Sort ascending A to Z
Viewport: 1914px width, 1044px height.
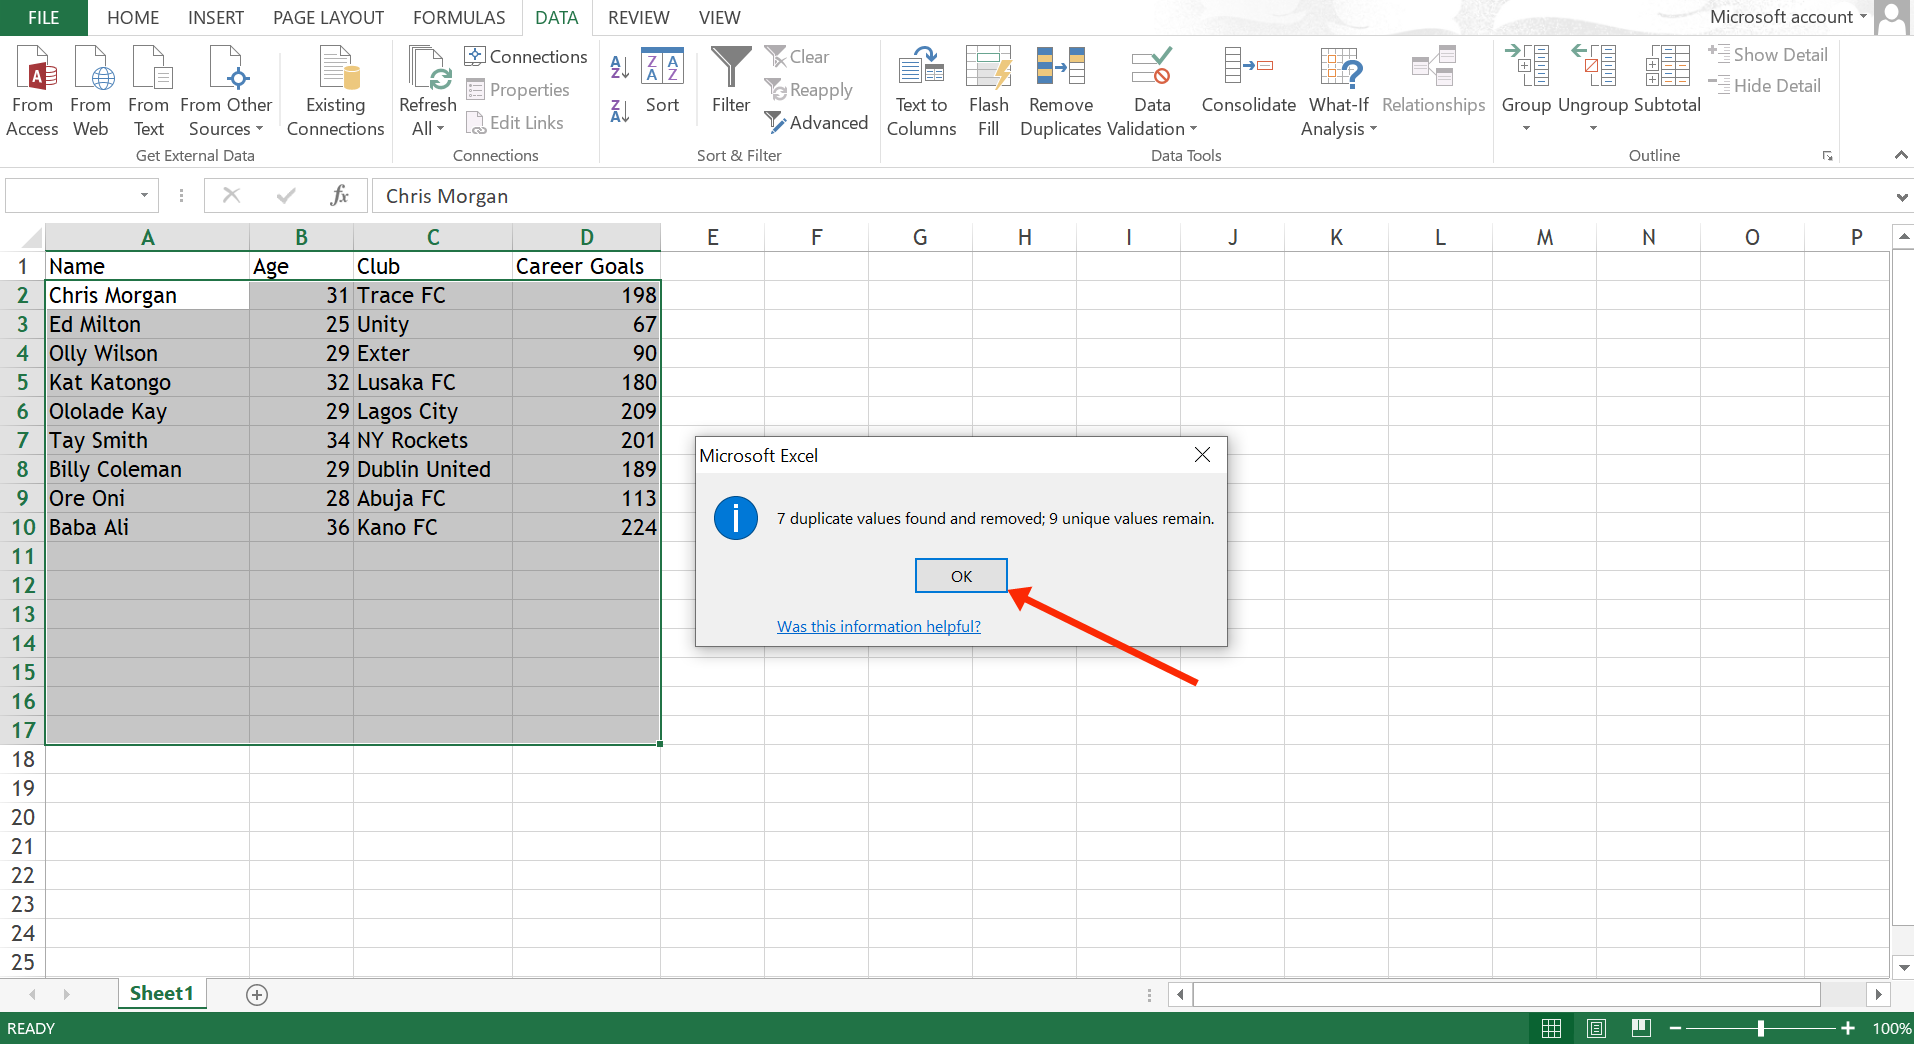[x=620, y=67]
